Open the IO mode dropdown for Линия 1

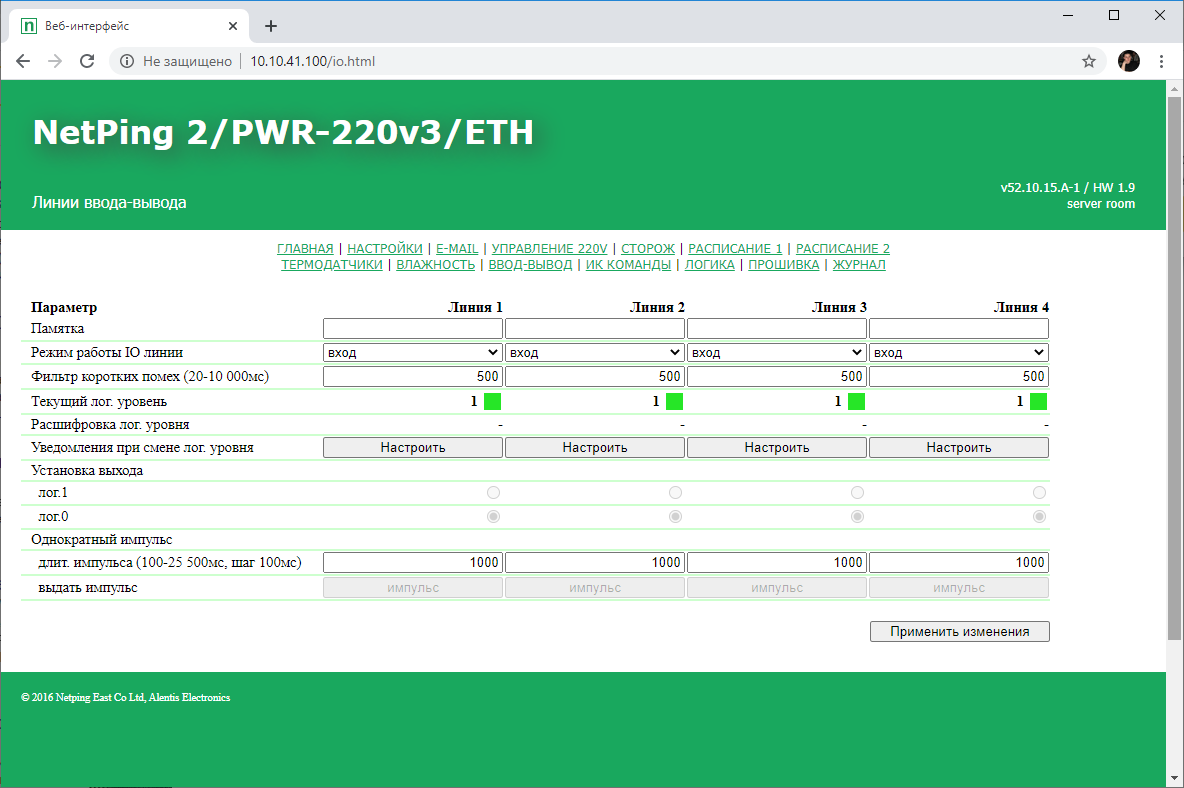click(413, 352)
